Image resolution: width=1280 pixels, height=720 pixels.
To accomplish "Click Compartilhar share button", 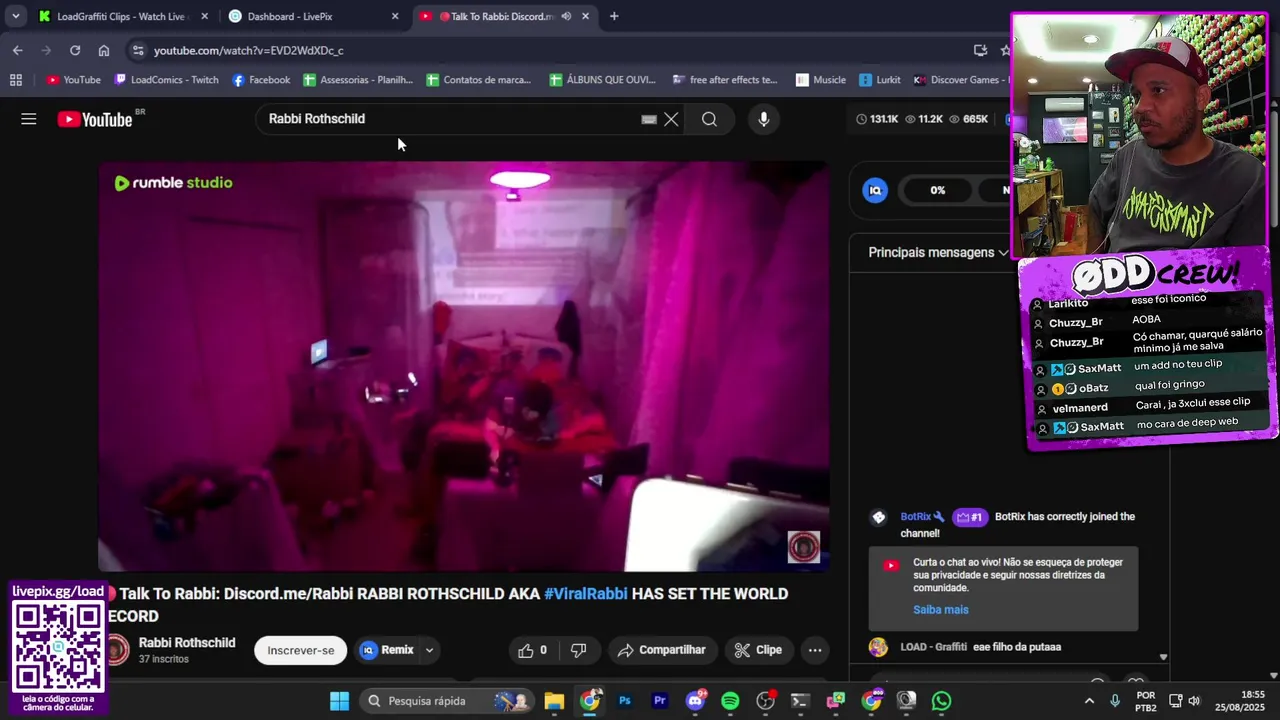I will [661, 650].
